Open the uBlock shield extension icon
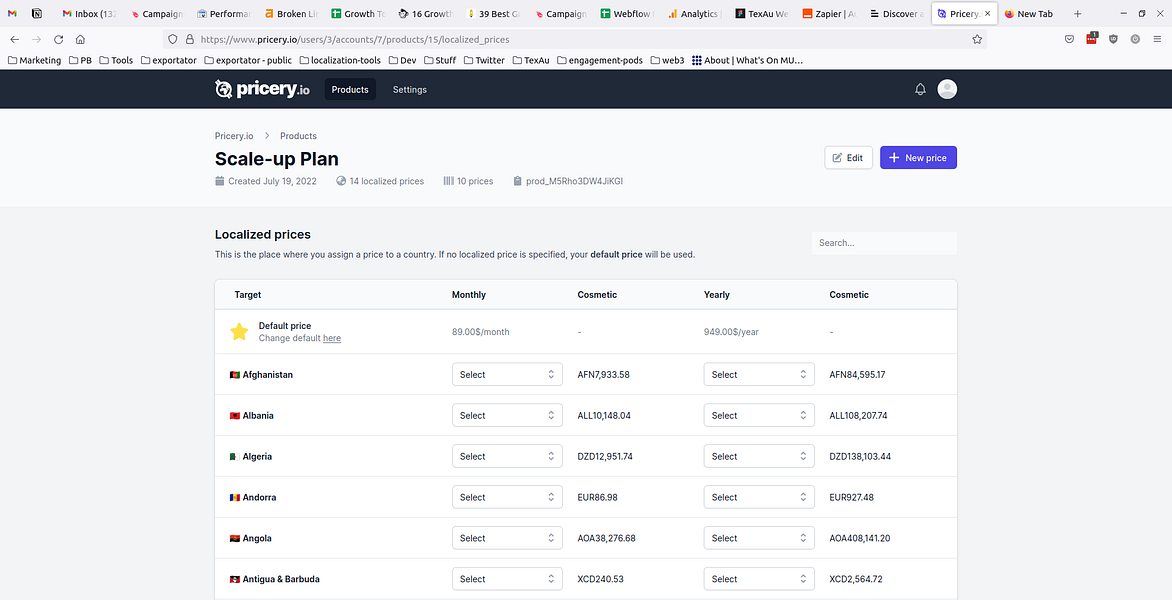Screen dimensions: 1172x600 tap(1114, 40)
